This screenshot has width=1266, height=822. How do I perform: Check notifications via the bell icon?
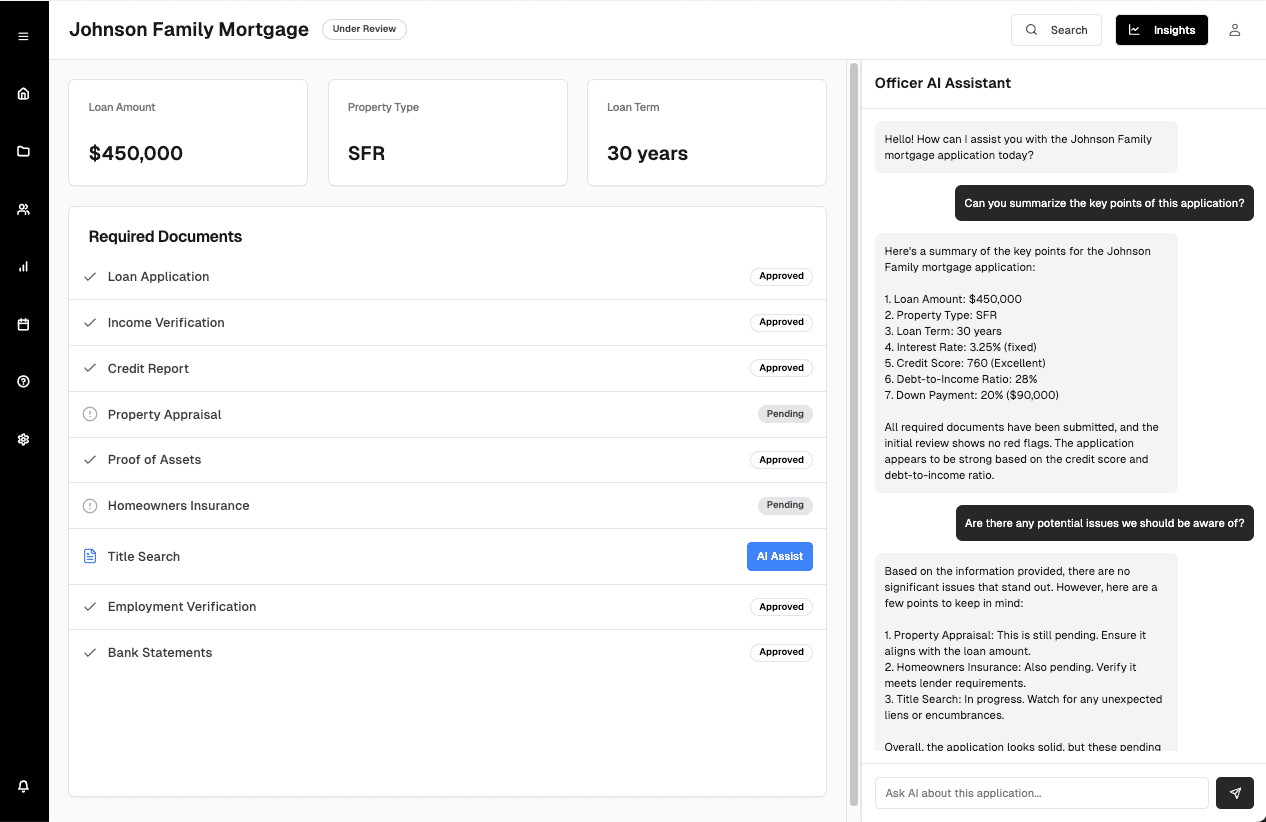(x=23, y=786)
